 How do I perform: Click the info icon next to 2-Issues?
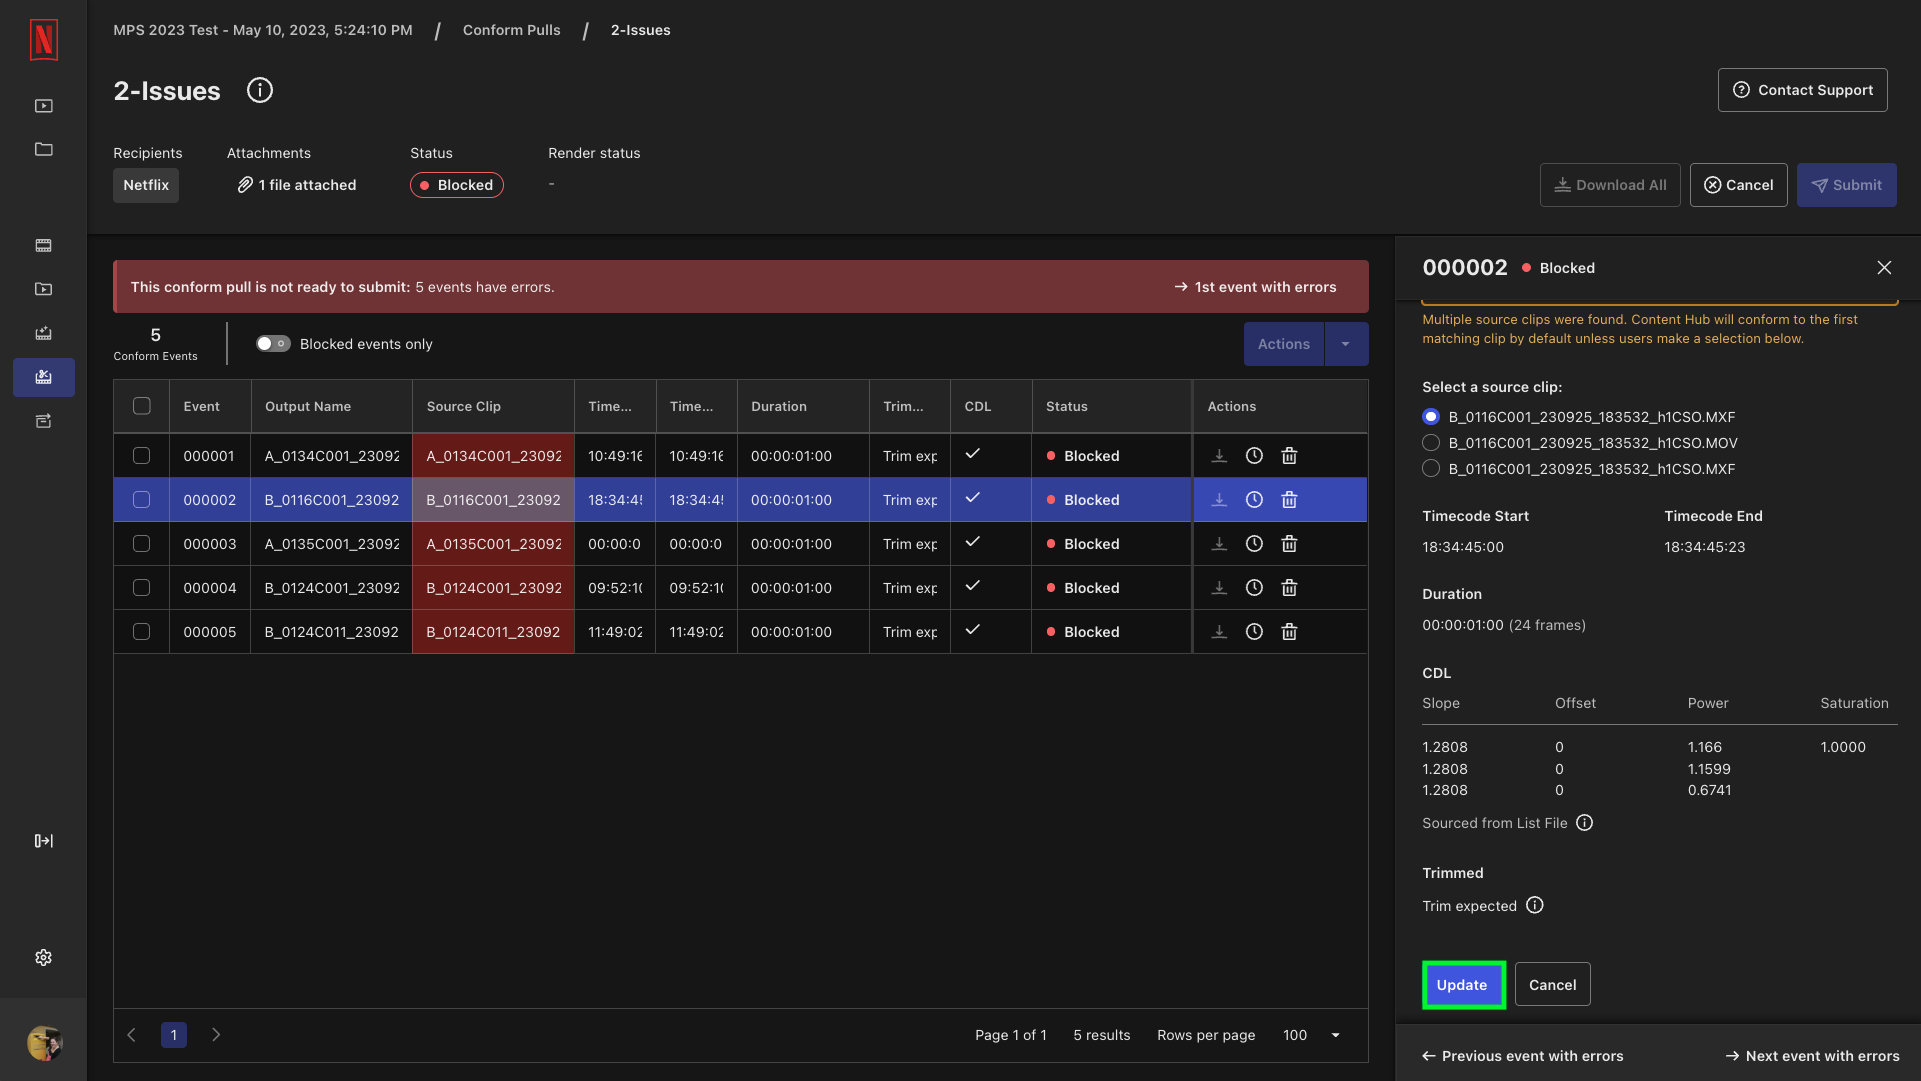260,91
